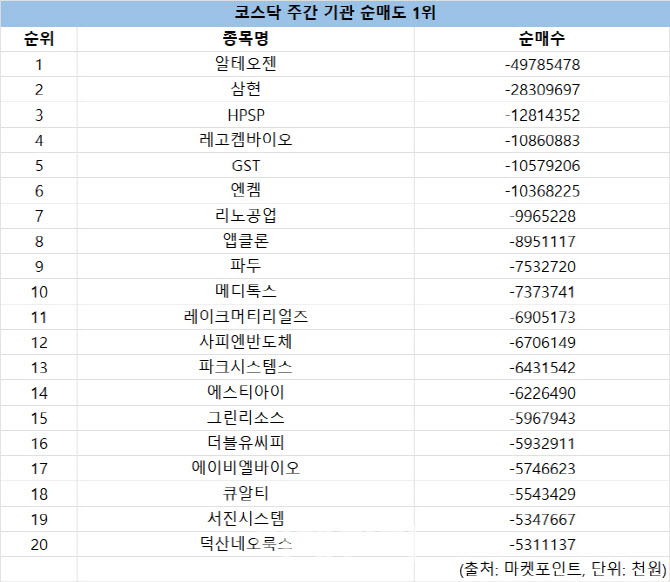Click the stock name 앱클론
The width and height of the screenshot is (670, 582).
coord(246,241)
